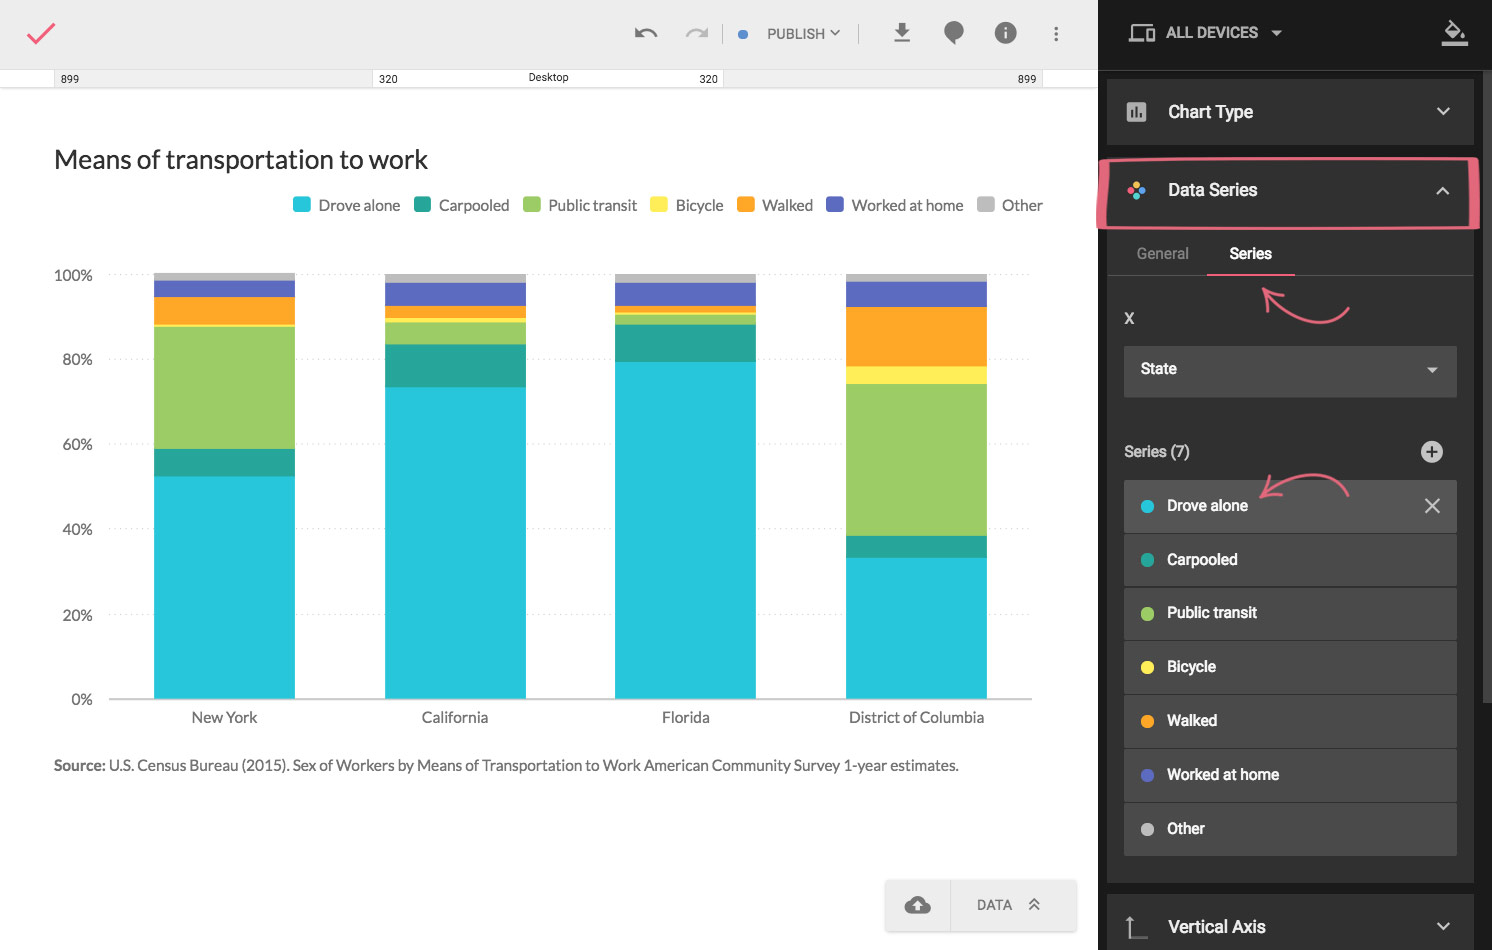Image resolution: width=1492 pixels, height=950 pixels.
Task: Open the comments bubble icon
Action: click(954, 33)
